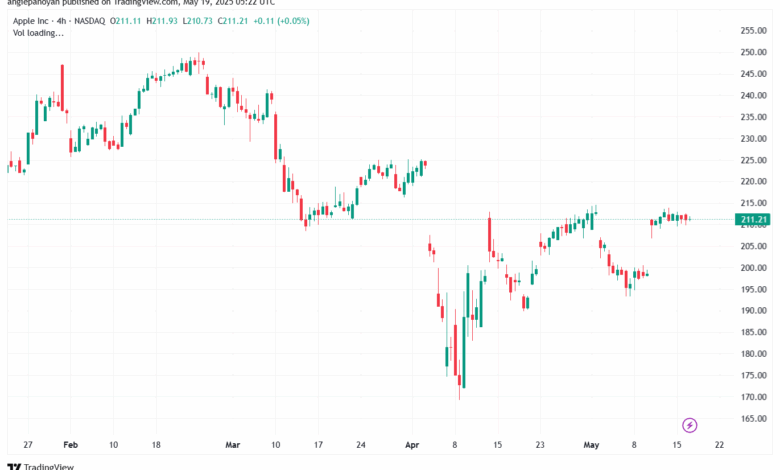Viewport: 780px width, 470px height.
Task: Click the 4h interval label in legend
Action: coord(61,21)
